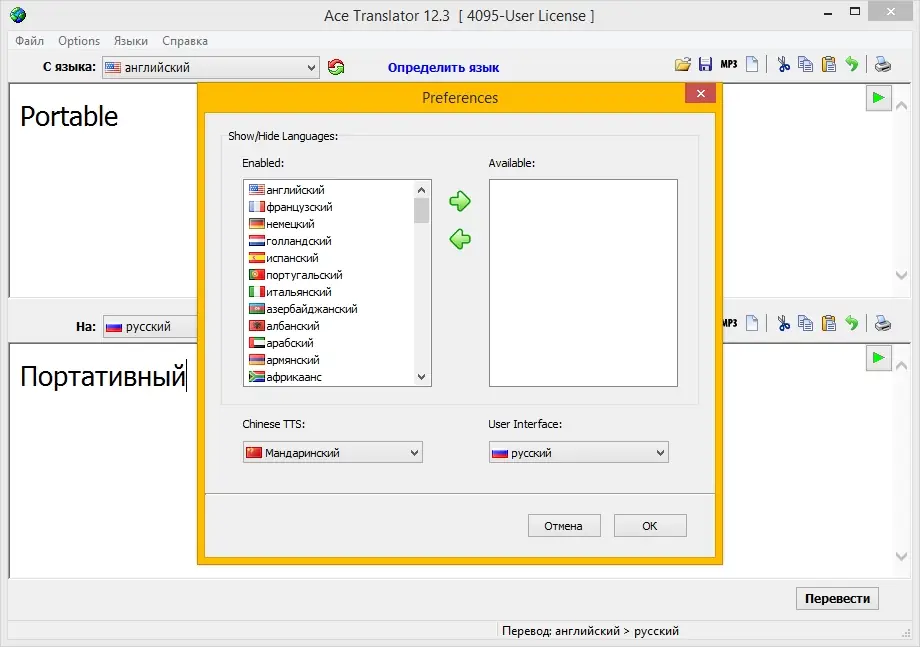
Task: Click the source text Portable
Action: point(69,116)
